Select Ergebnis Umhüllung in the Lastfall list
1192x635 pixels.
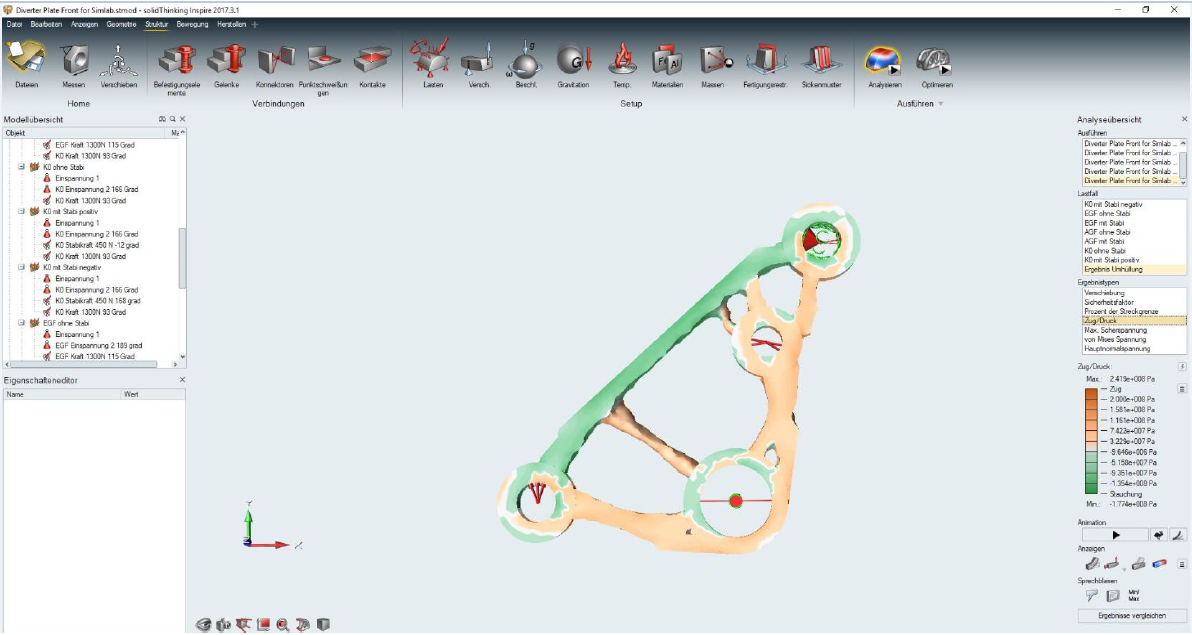[1113, 269]
